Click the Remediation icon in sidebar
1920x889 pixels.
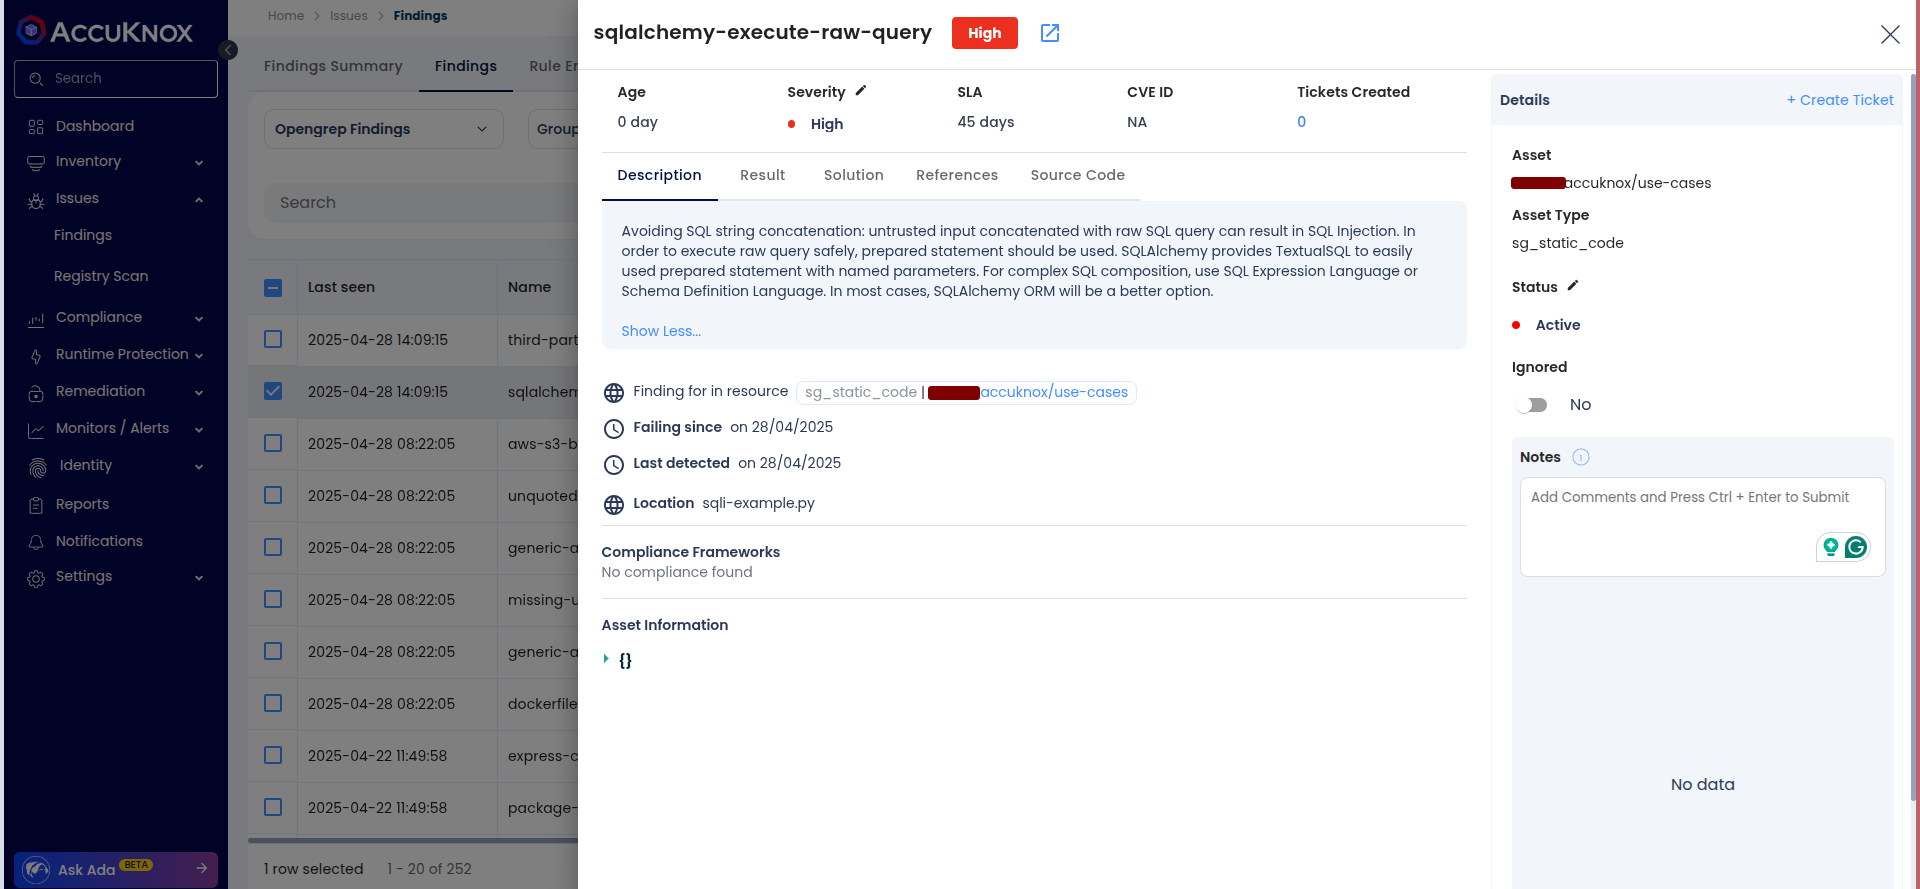pos(36,393)
